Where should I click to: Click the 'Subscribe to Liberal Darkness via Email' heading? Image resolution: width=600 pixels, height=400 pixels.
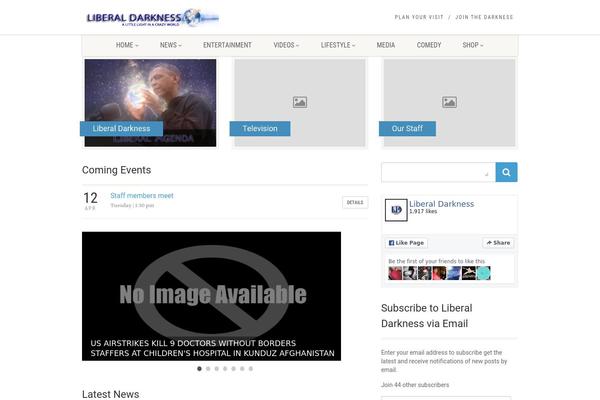coord(427,316)
